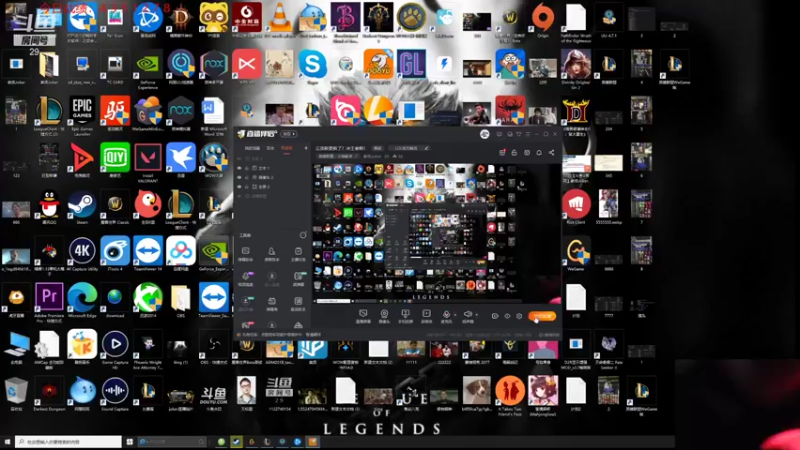The image size is (800, 450).
Task: Expand the microphone dropdown arrow
Action: (455, 315)
